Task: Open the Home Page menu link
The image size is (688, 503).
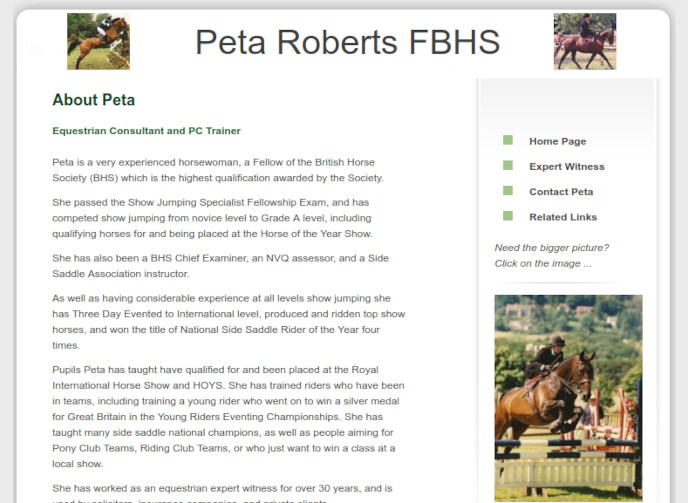Action: click(x=557, y=141)
